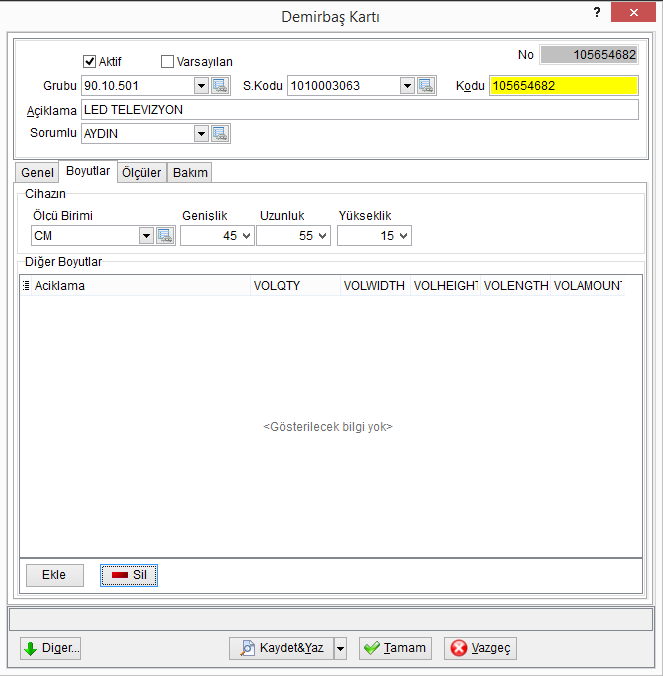Click the yellow Kodu field

coord(563,86)
